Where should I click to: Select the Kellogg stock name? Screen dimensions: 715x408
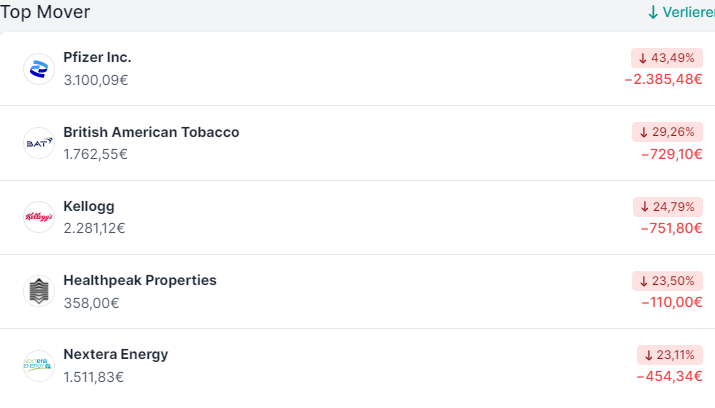click(x=89, y=206)
